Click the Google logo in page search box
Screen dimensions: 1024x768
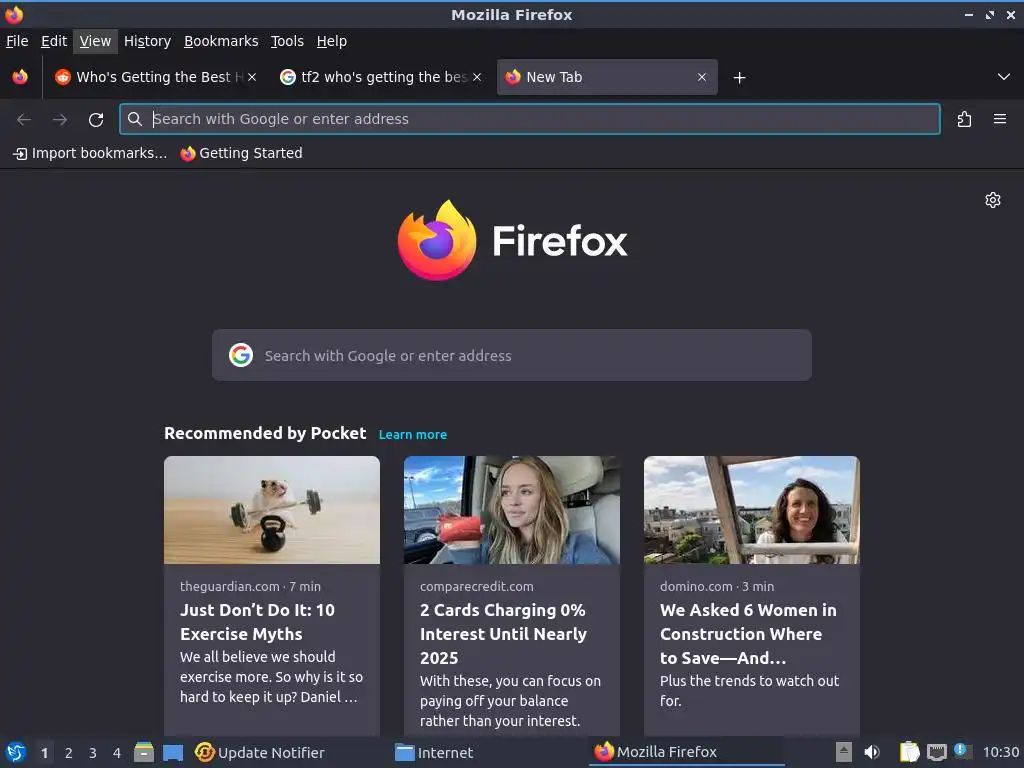pyautogui.click(x=241, y=355)
